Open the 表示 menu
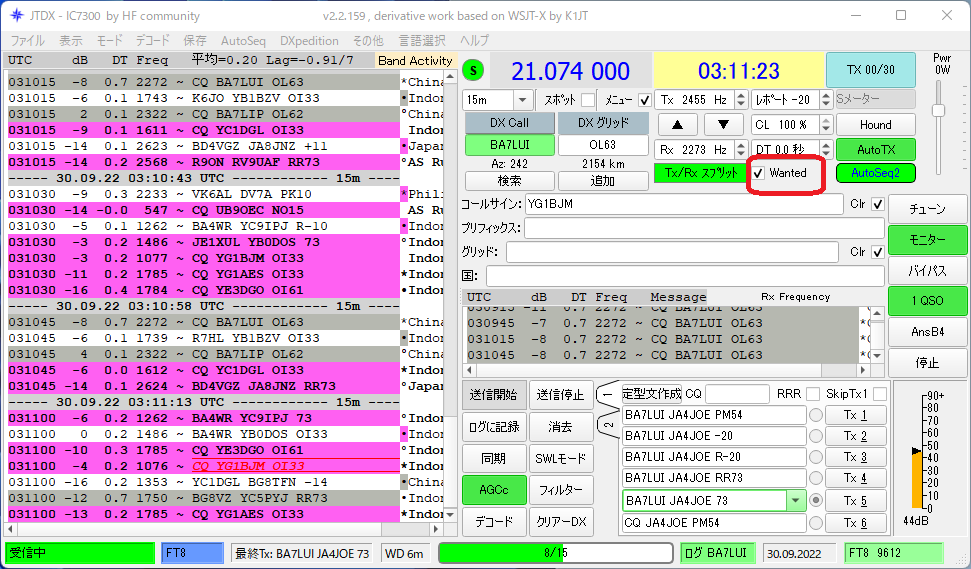Viewport: 971px width, 569px height. coord(71,40)
